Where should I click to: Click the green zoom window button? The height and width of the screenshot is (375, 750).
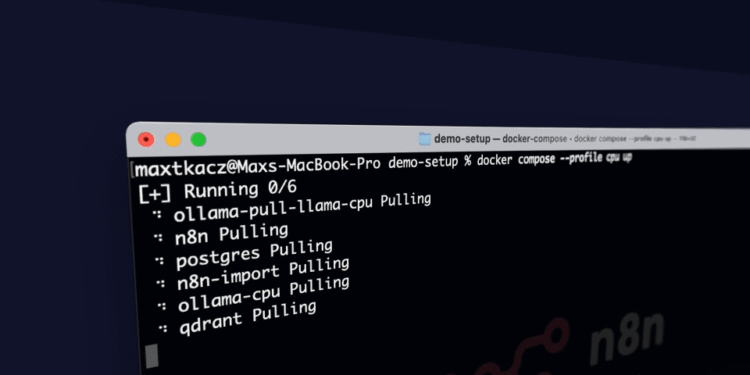199,140
